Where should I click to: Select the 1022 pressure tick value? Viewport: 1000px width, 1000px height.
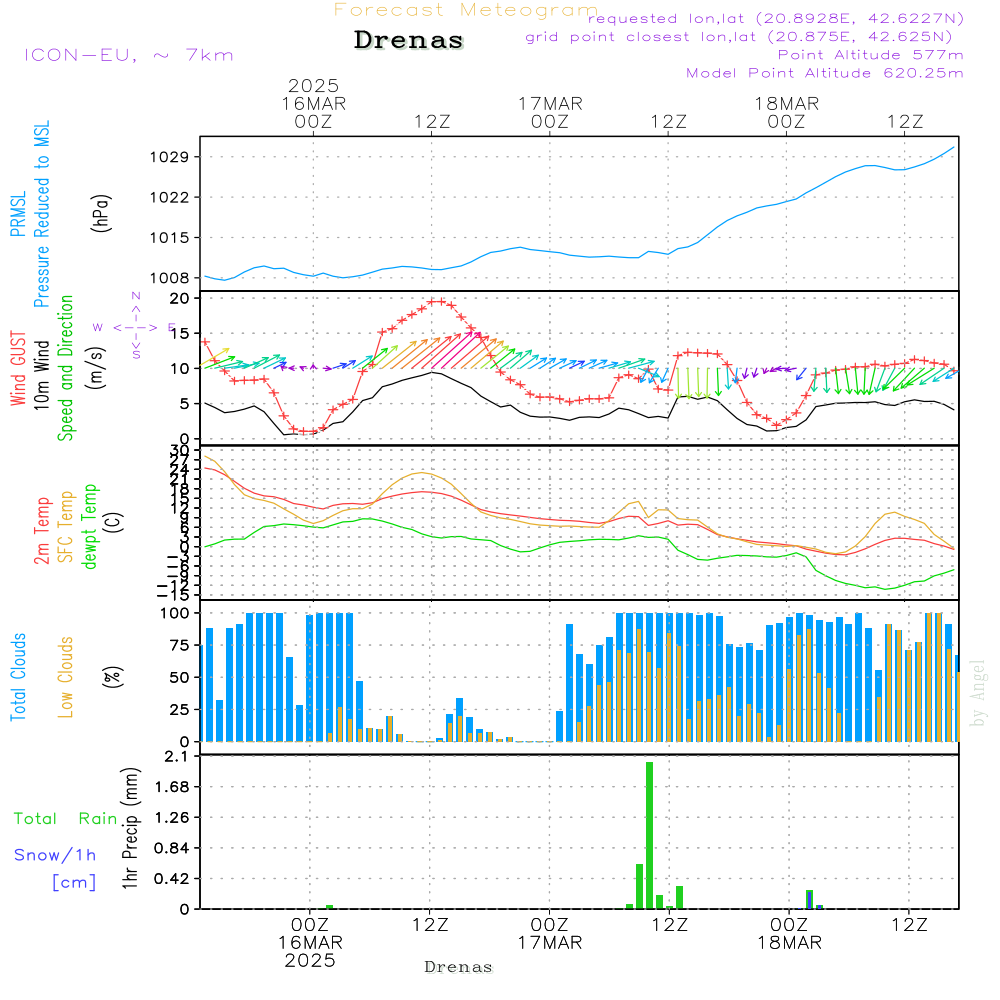click(x=170, y=197)
